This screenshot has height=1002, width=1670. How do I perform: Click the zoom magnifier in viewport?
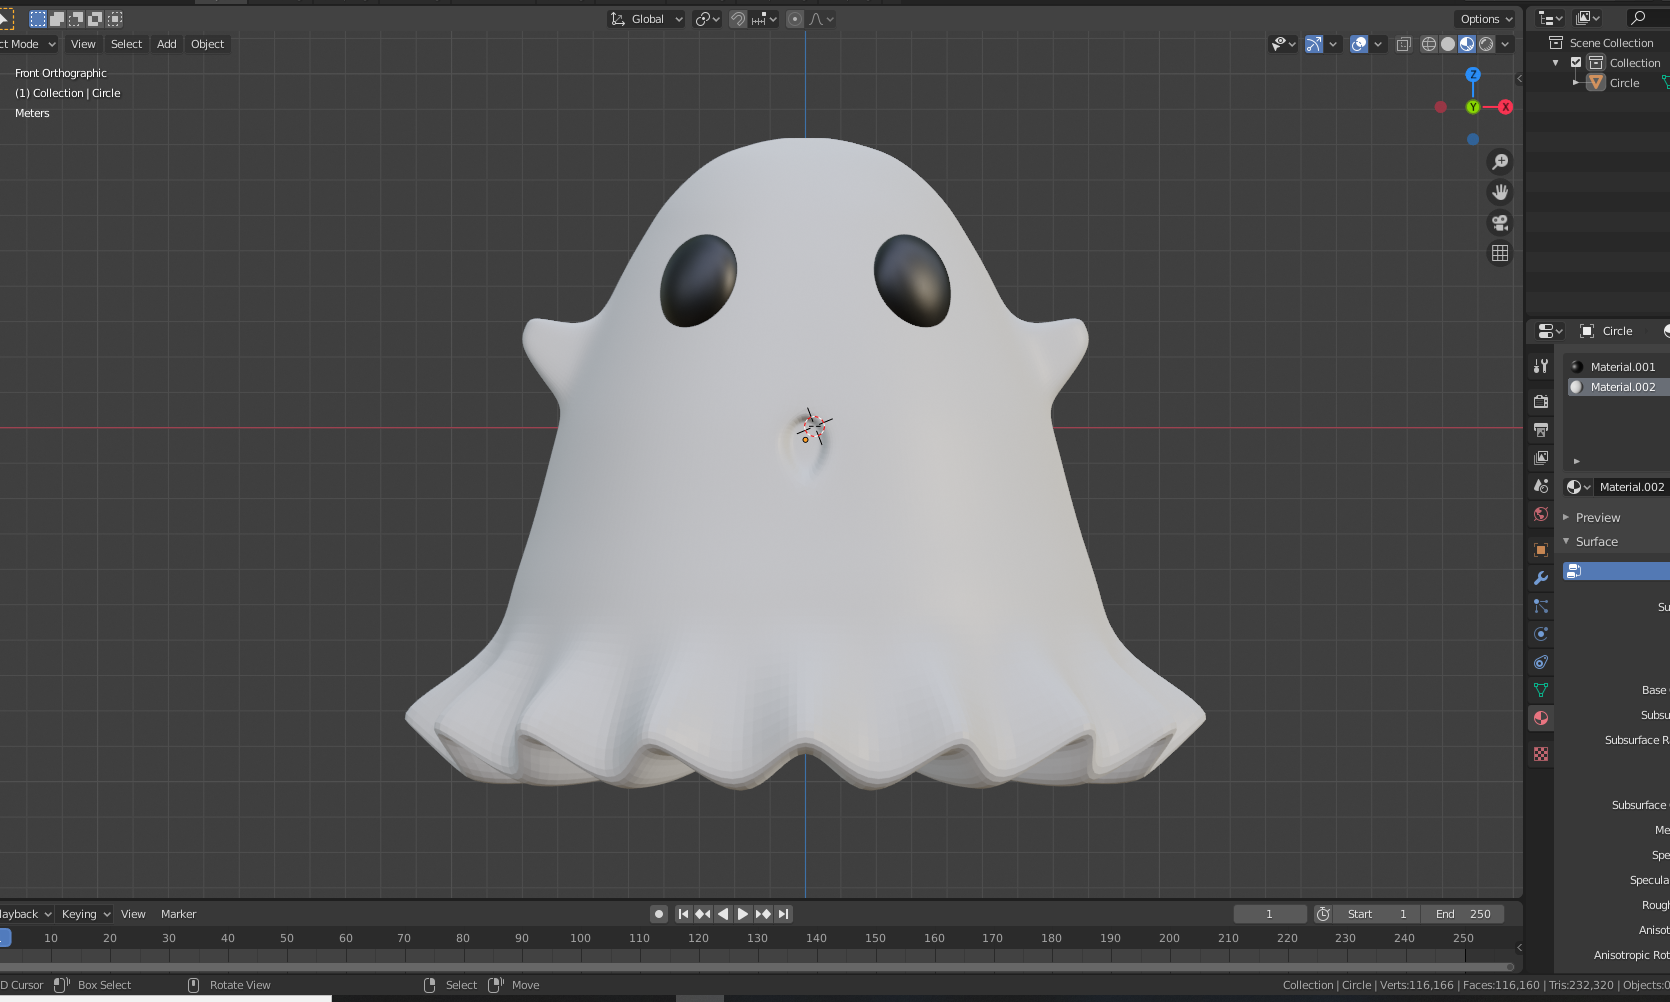[1499, 162]
